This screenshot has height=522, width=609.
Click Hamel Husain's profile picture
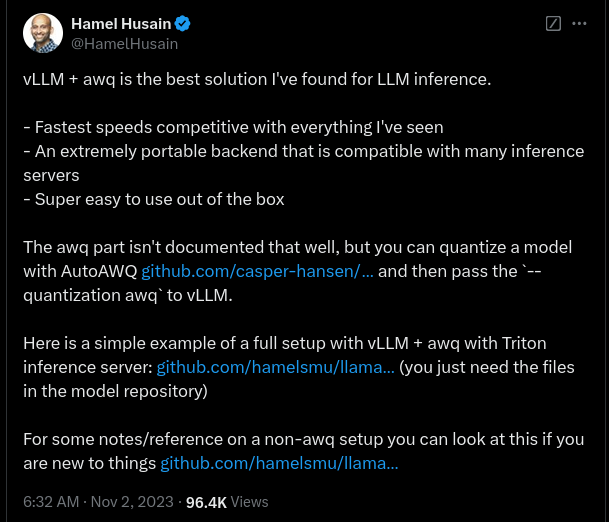[43, 33]
